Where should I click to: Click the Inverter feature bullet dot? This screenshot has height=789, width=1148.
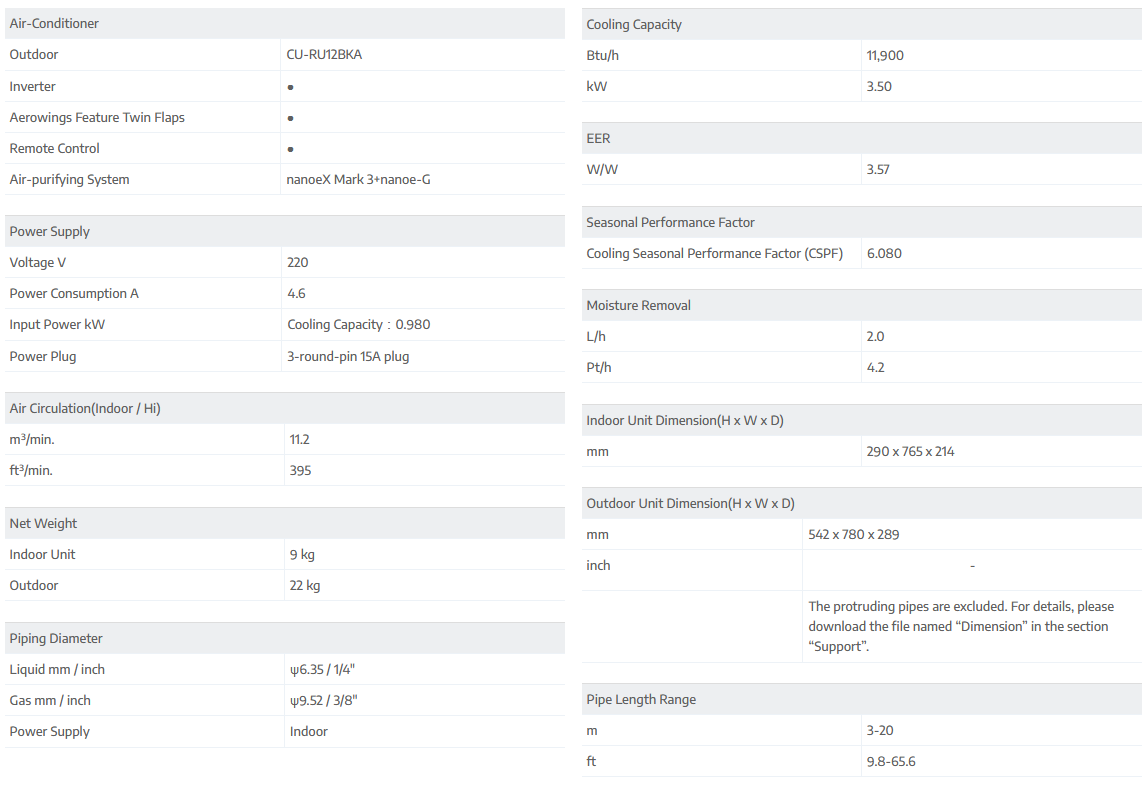(290, 87)
